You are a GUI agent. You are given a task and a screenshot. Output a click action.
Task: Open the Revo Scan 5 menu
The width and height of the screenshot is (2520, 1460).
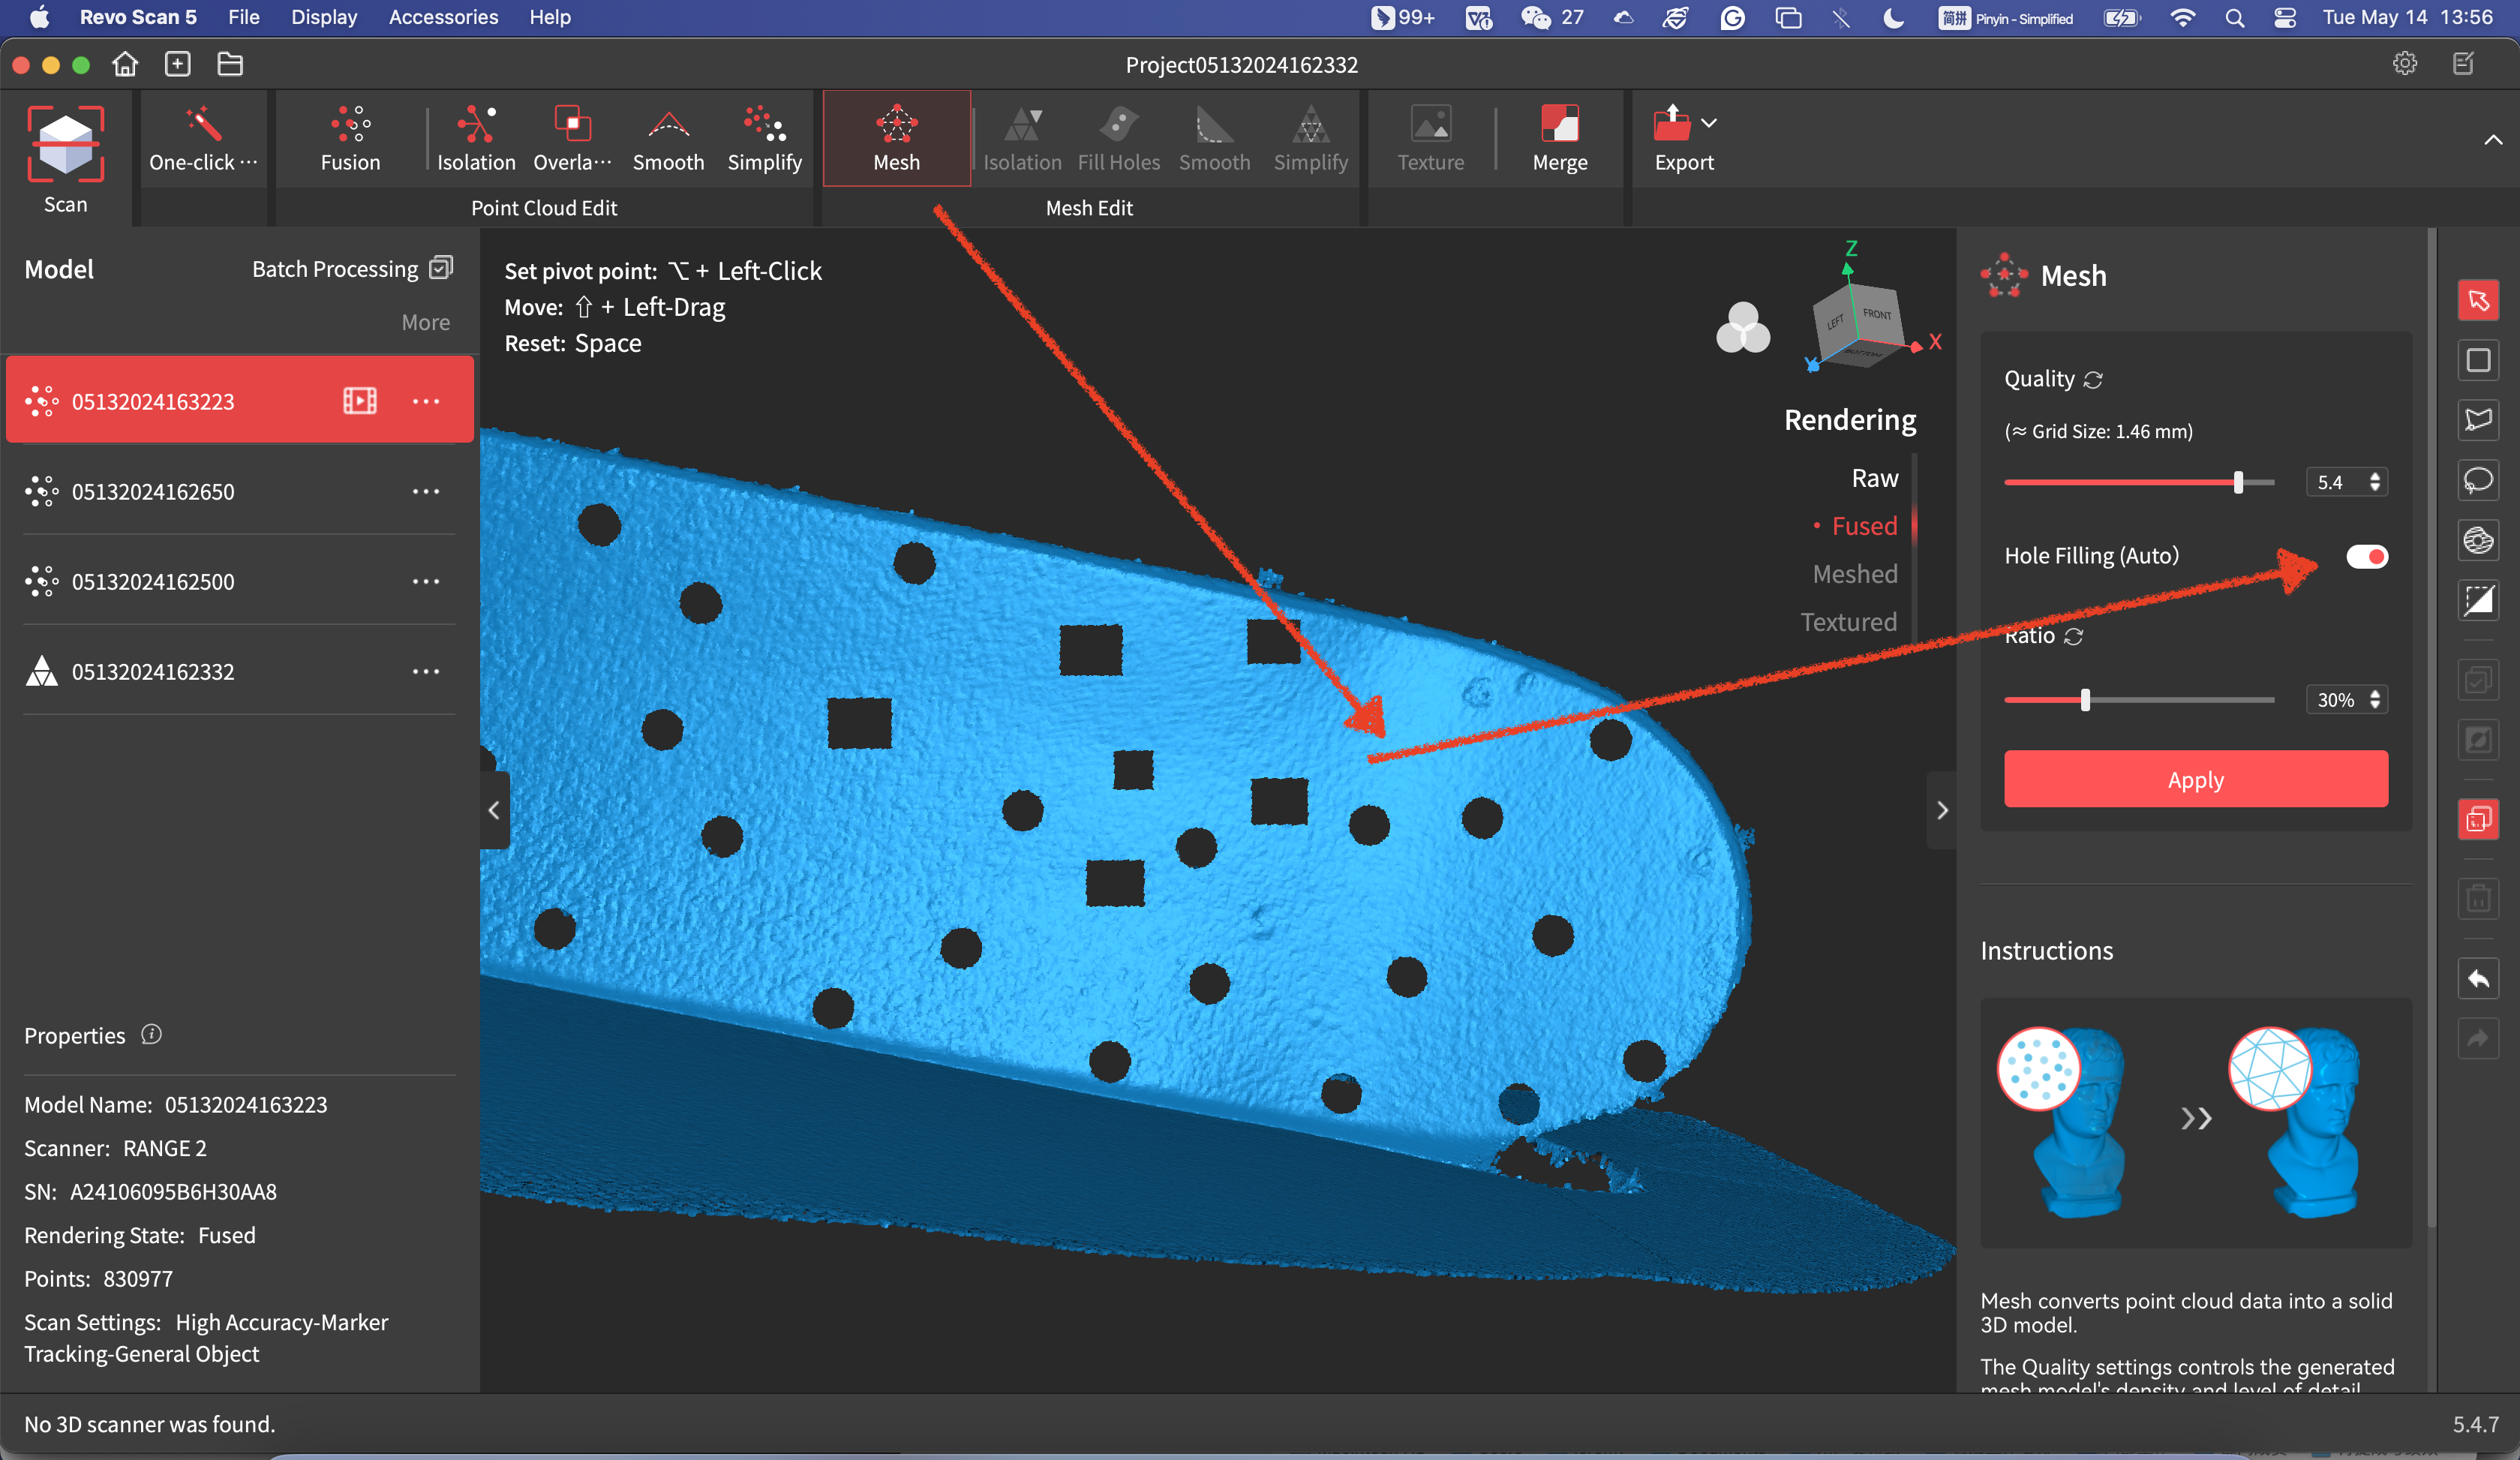pos(138,17)
